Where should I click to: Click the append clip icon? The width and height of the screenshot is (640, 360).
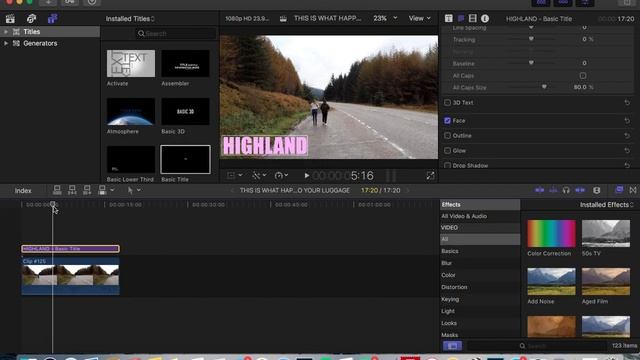87,190
